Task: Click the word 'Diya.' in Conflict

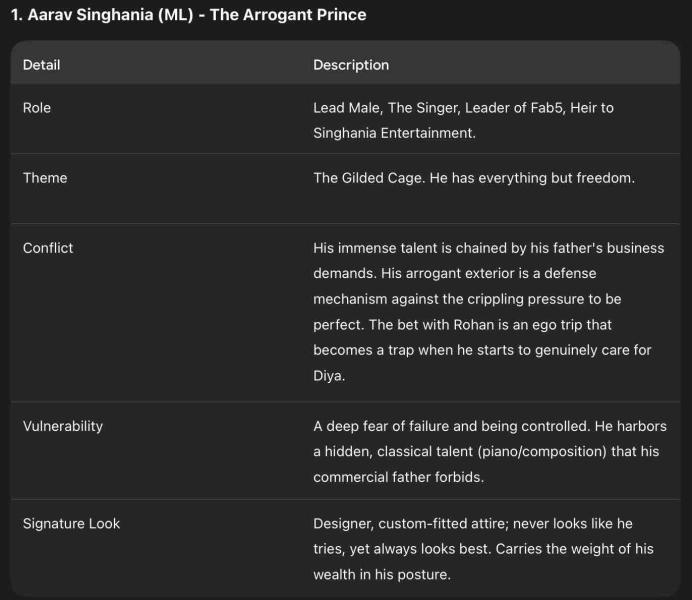Action: [x=331, y=376]
